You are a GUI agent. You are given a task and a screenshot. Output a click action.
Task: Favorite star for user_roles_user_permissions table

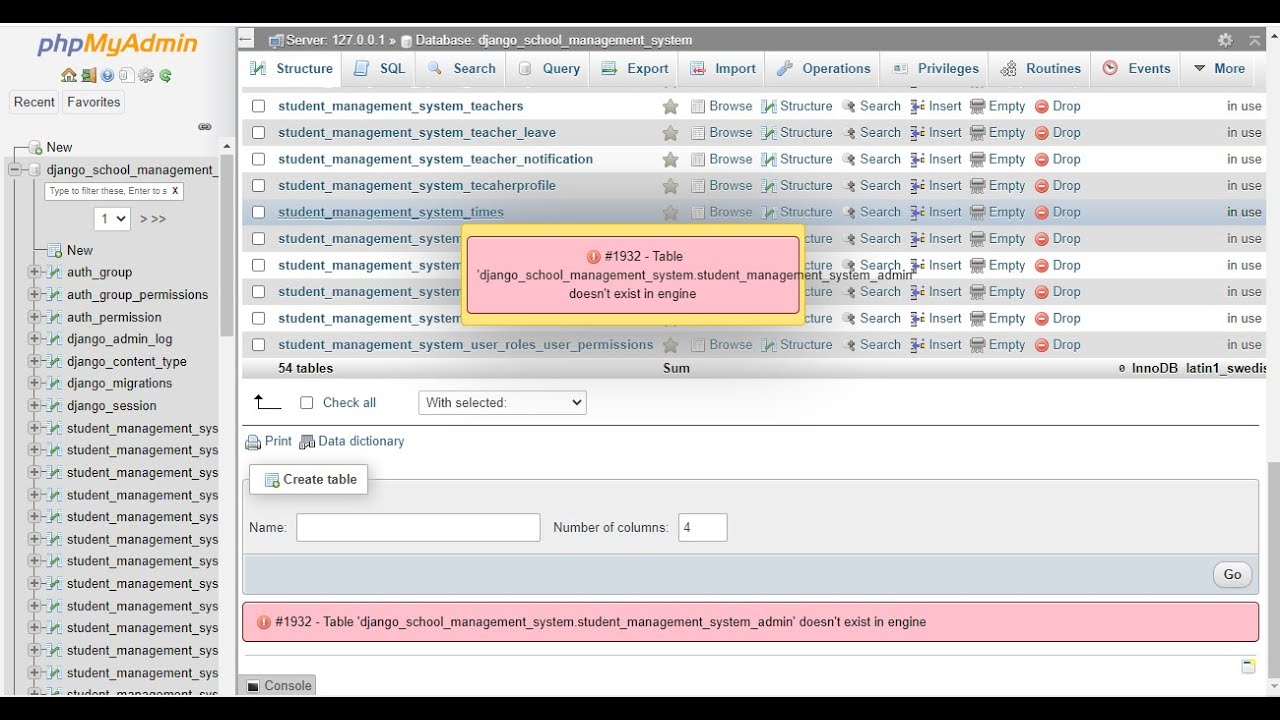pyautogui.click(x=670, y=345)
